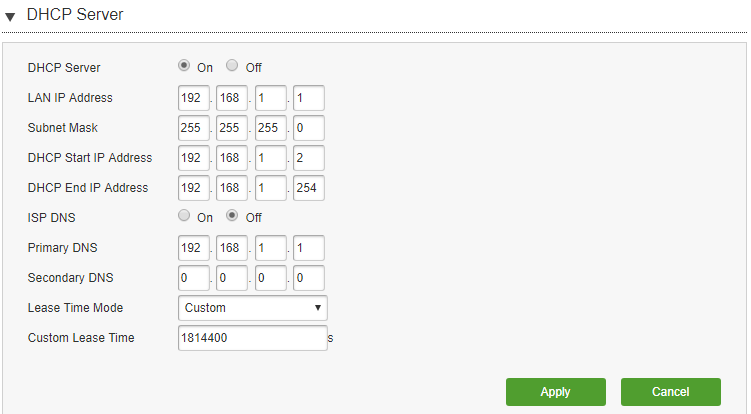This screenshot has width=751, height=414.
Task: Turn DHCP Server On radio
Action: 184,65
